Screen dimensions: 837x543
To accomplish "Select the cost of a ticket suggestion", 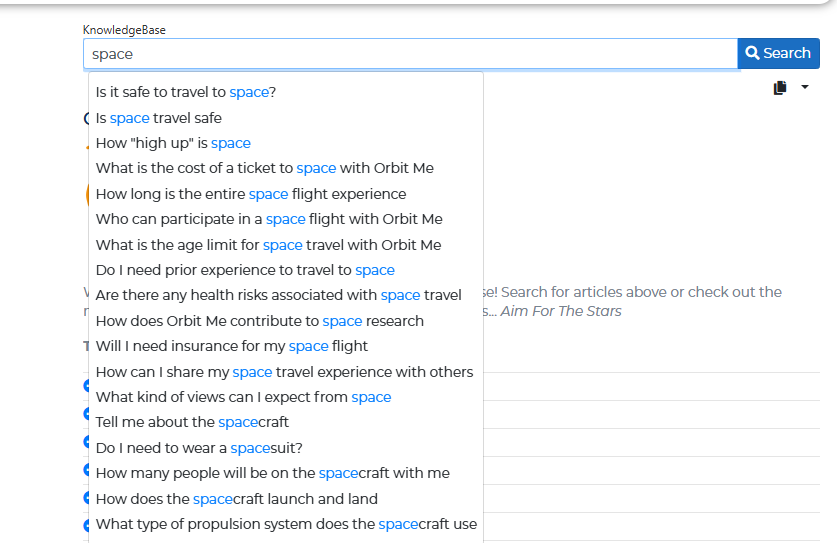I will (265, 168).
